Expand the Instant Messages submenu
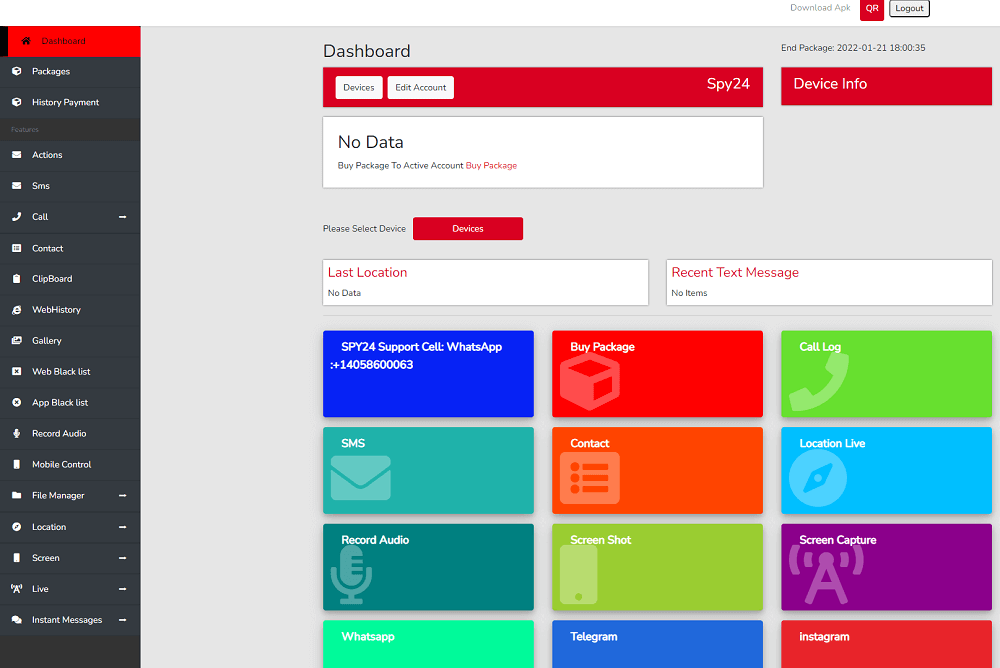Image resolution: width=1000 pixels, height=668 pixels. (122, 620)
